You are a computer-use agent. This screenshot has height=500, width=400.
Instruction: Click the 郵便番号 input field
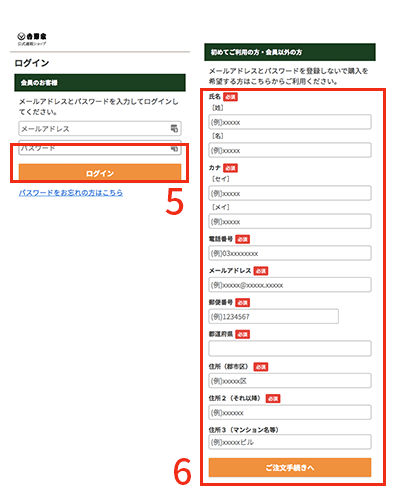(x=274, y=316)
